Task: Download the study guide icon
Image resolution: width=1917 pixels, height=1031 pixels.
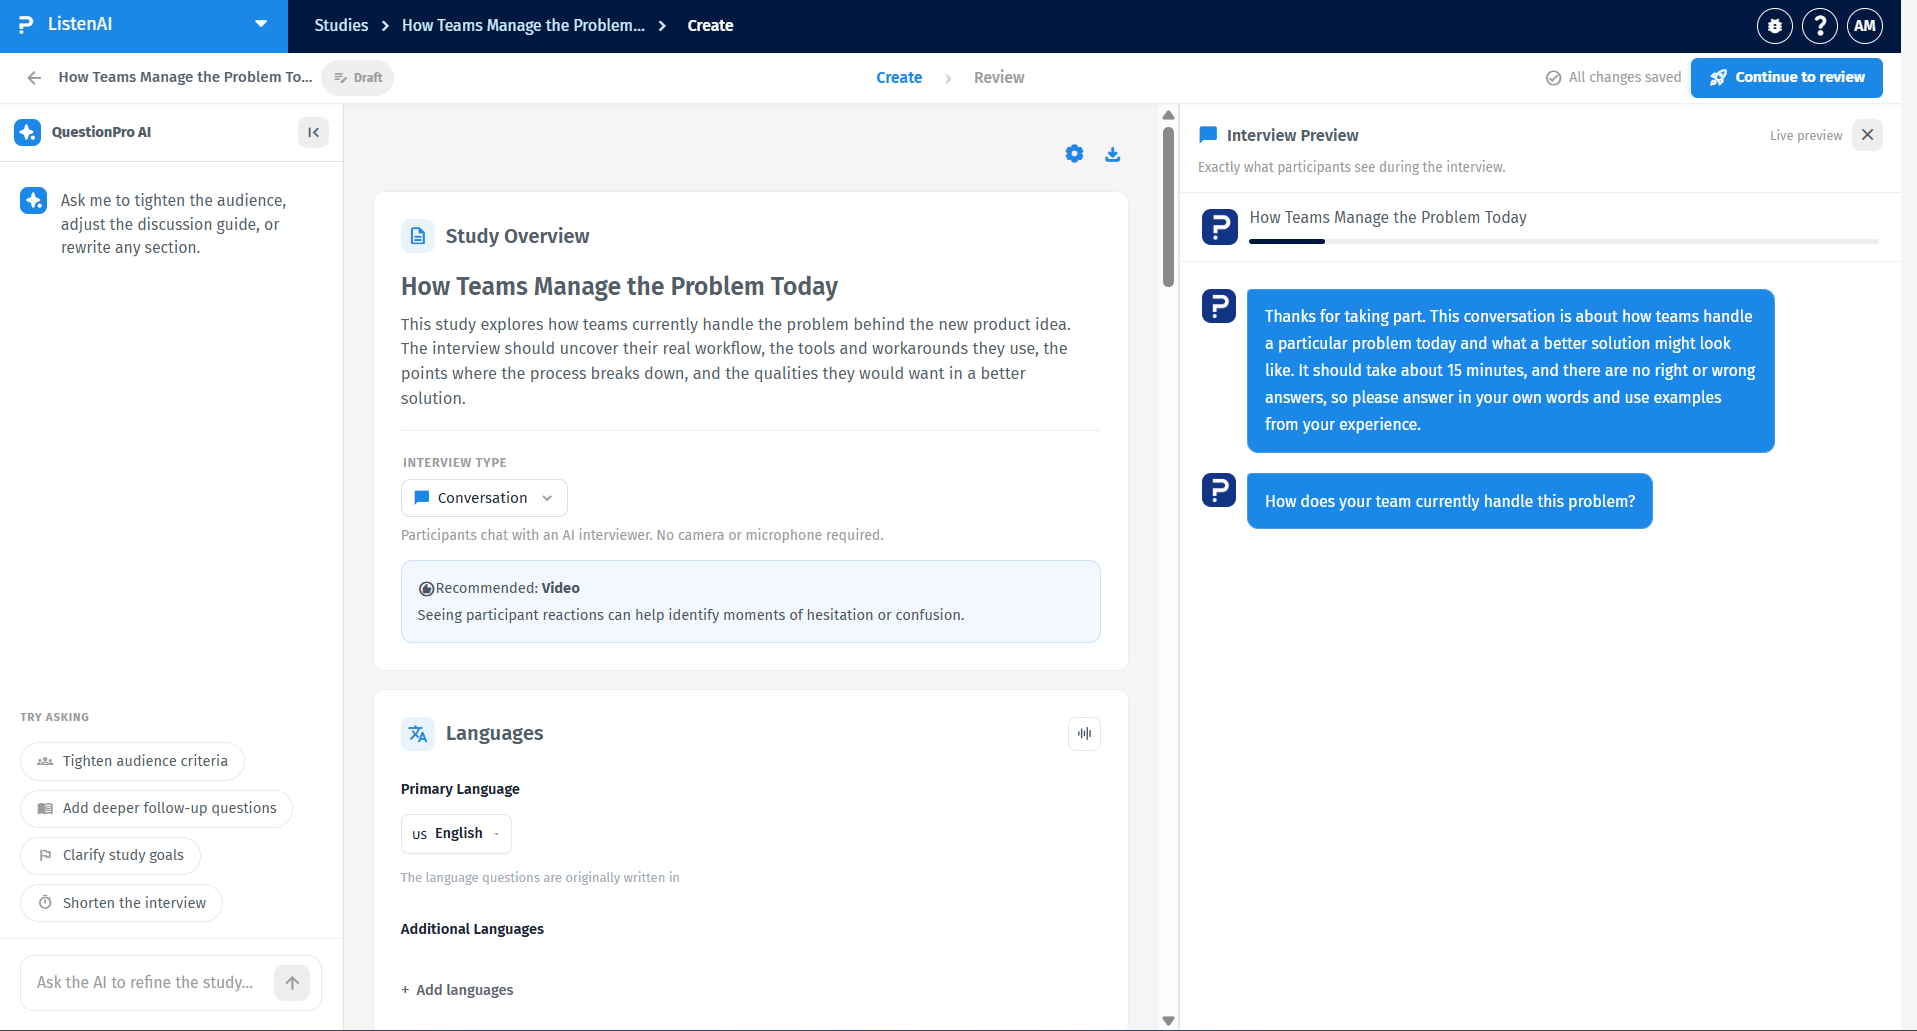Action: pos(1112,154)
